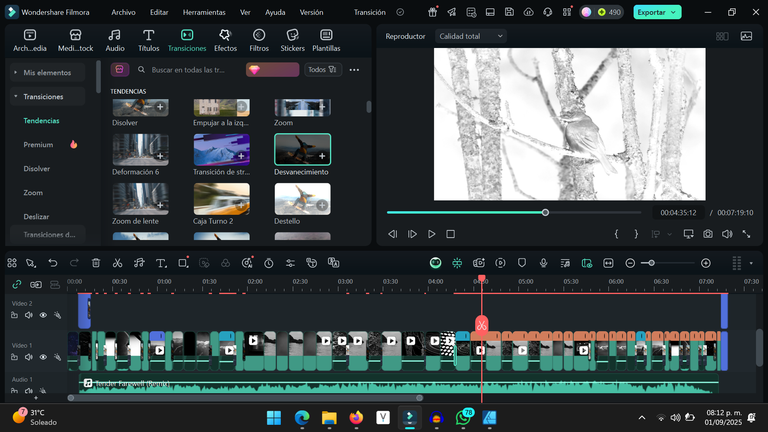This screenshot has height=432, width=768.
Task: Open the Calidad total quality dropdown
Action: (471, 36)
